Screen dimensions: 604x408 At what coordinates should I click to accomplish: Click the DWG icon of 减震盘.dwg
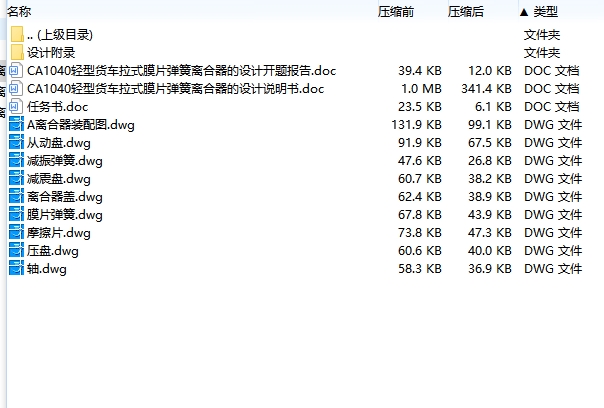point(17,178)
